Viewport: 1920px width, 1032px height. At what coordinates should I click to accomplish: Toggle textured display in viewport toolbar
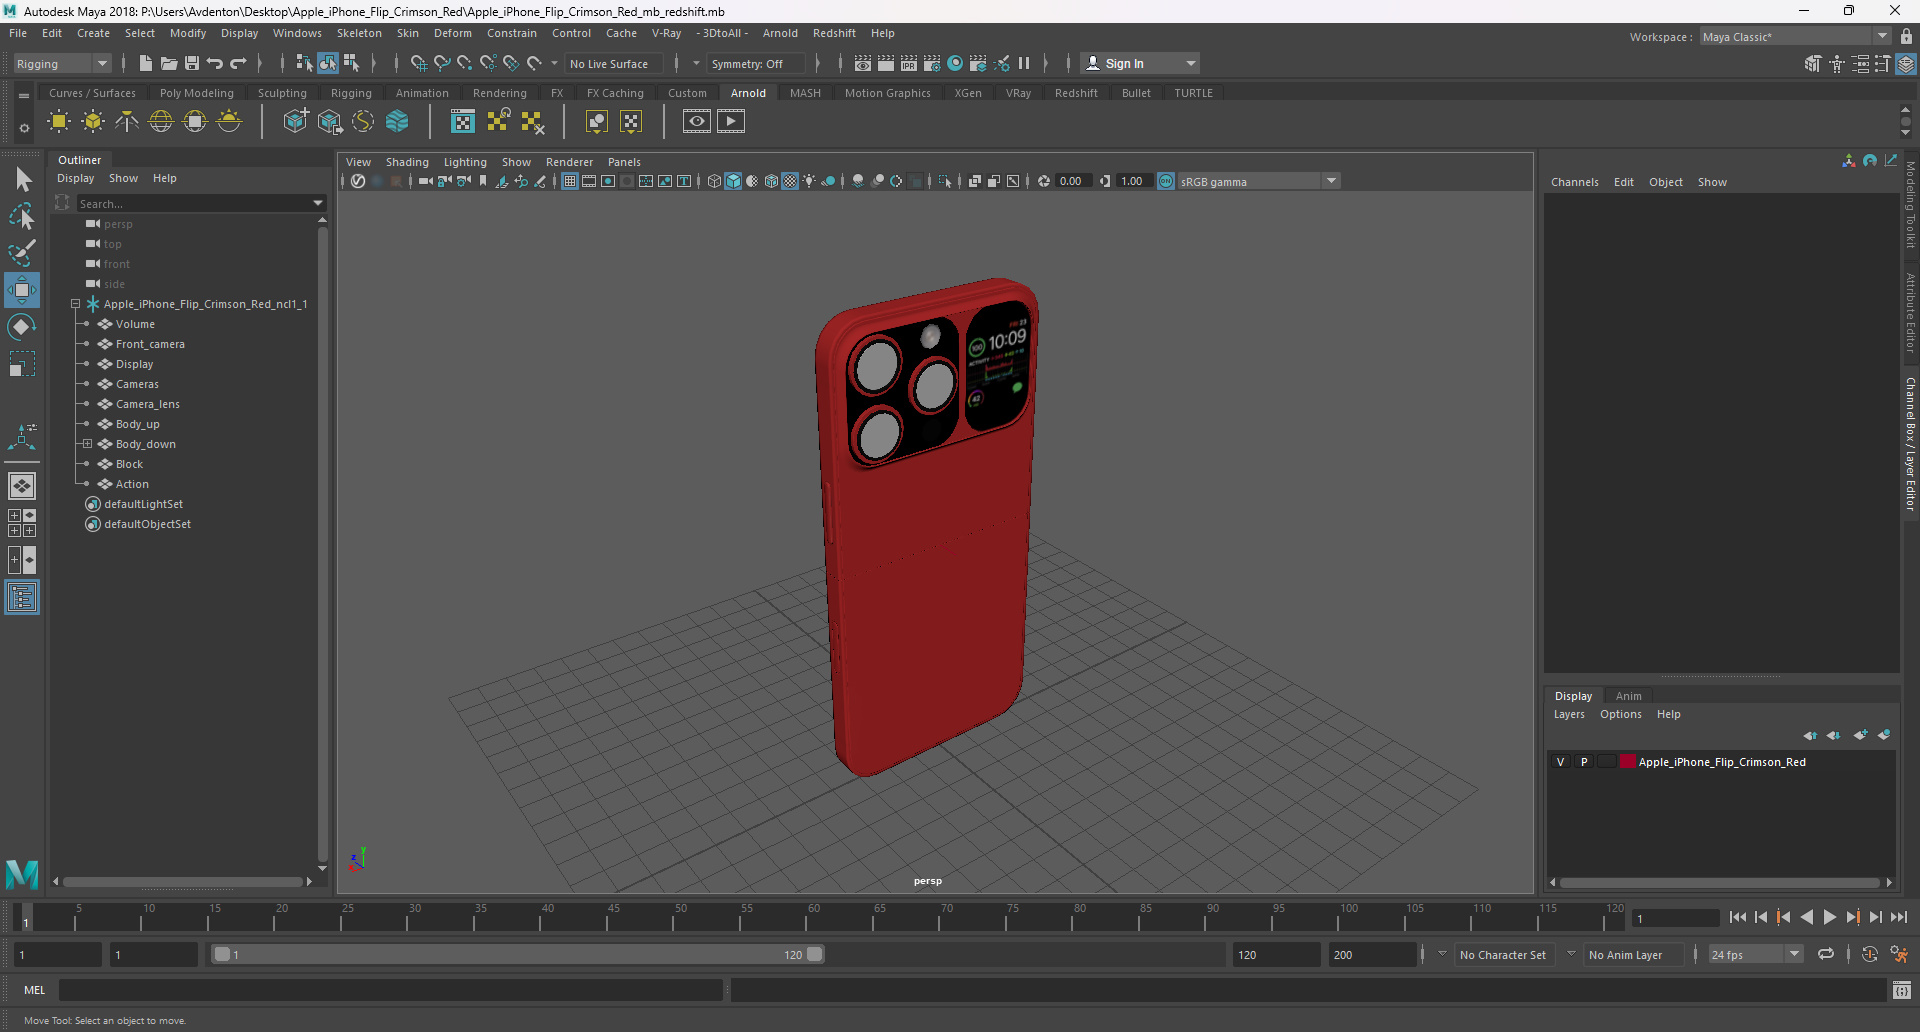790,181
